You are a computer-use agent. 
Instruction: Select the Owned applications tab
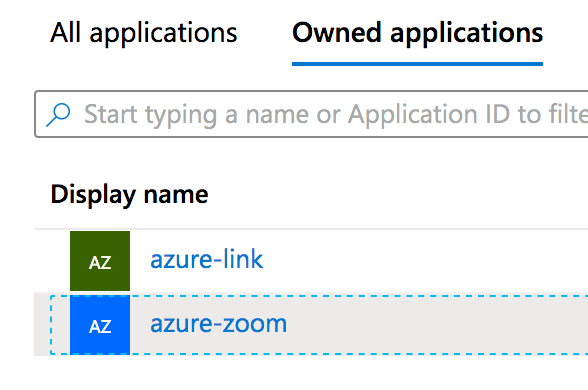[417, 33]
